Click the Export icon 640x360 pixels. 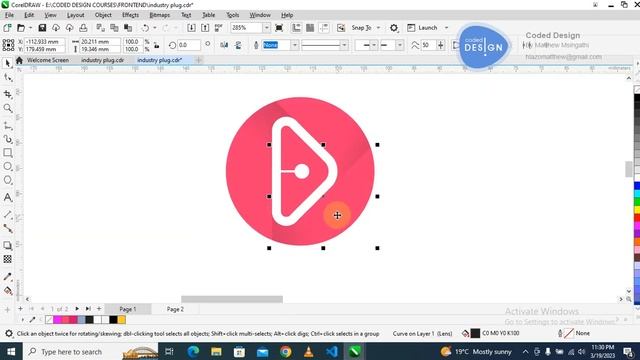tap(205, 28)
